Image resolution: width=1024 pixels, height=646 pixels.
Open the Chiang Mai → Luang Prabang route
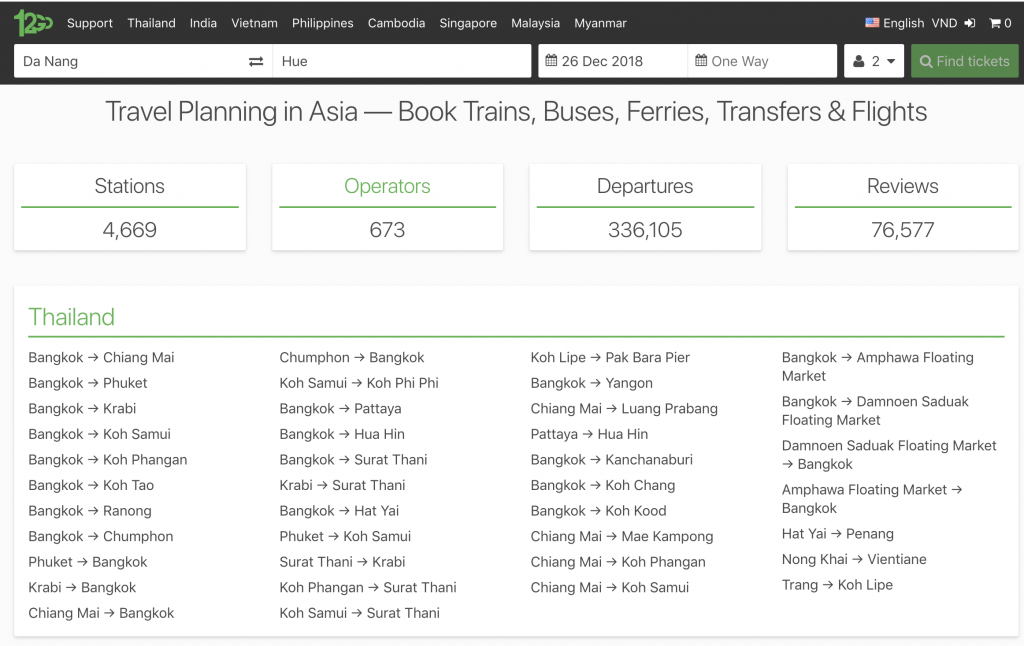click(x=624, y=408)
